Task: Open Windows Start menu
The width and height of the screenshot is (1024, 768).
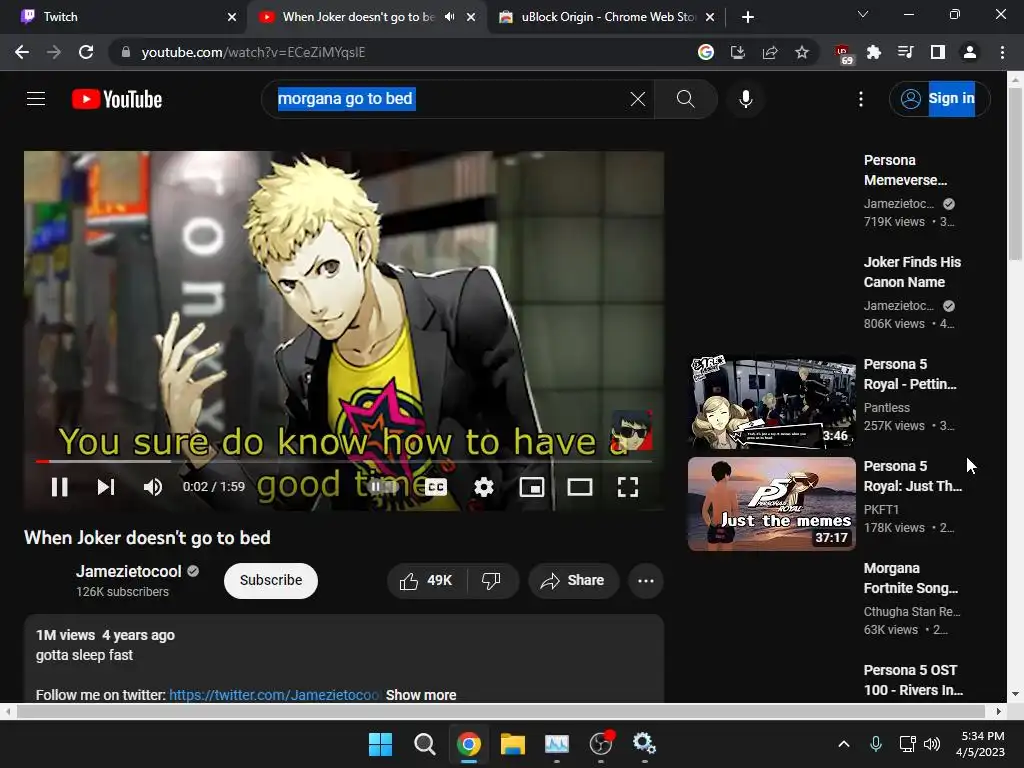Action: tap(380, 744)
